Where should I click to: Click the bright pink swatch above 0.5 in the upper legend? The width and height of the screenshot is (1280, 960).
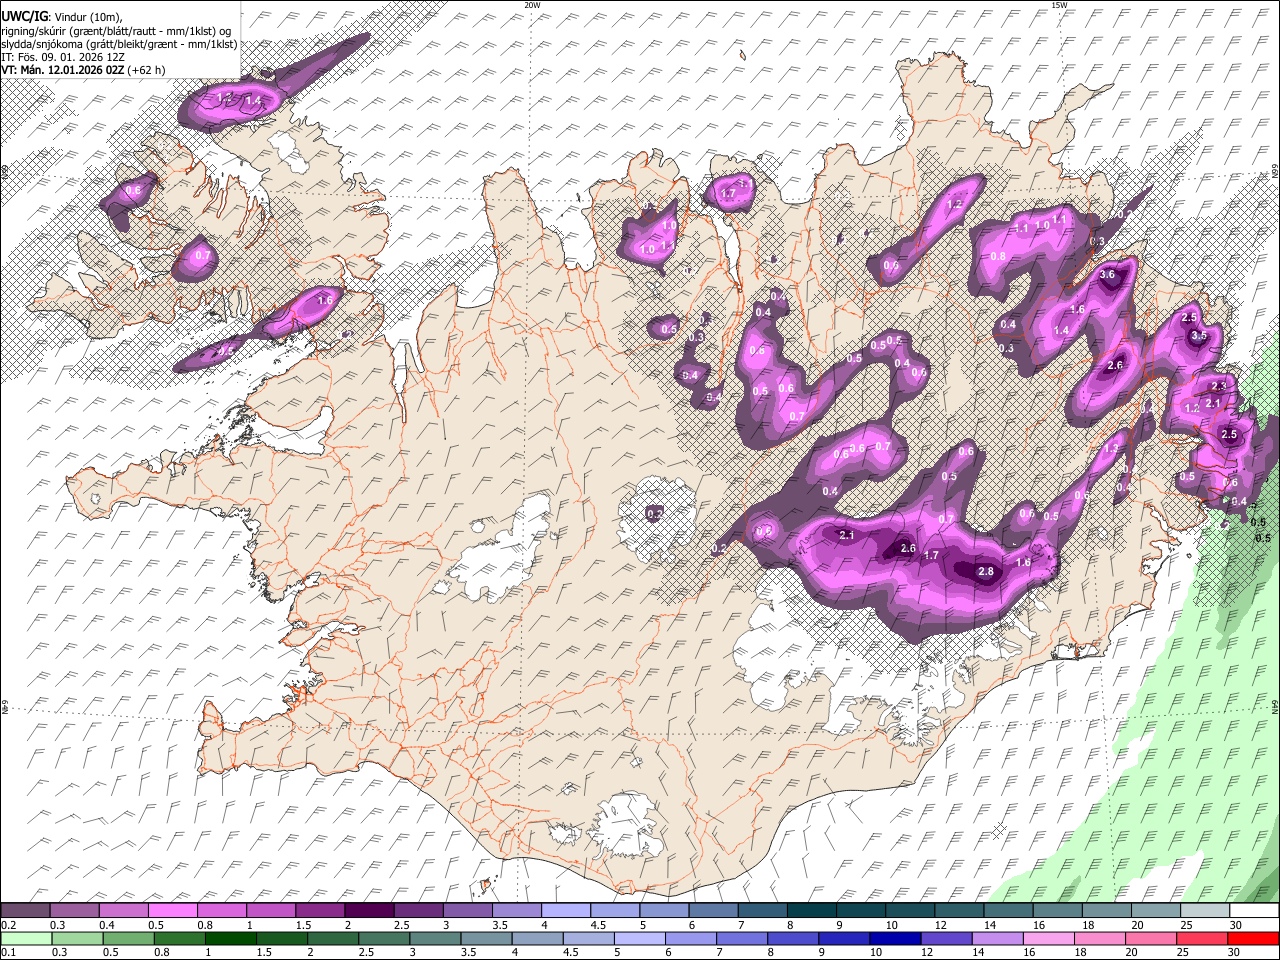pos(172,911)
